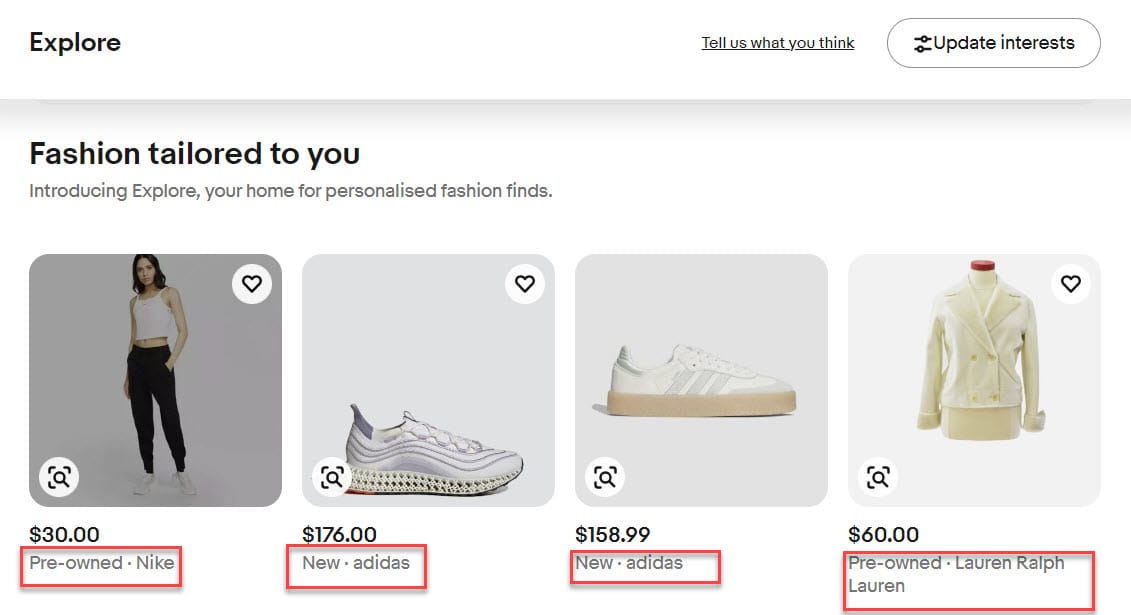
Task: Click the $30.00 price of Nike item
Action: click(64, 535)
